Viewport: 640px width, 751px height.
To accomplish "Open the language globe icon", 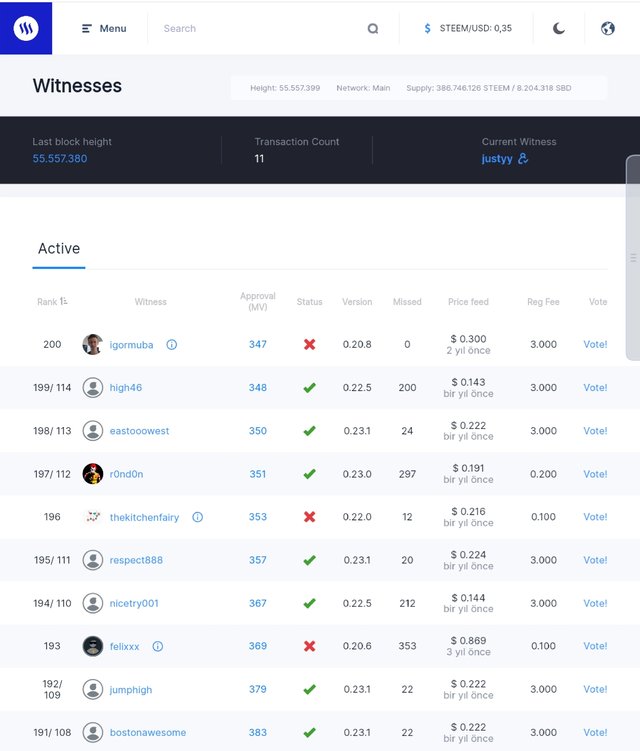I will (x=608, y=29).
